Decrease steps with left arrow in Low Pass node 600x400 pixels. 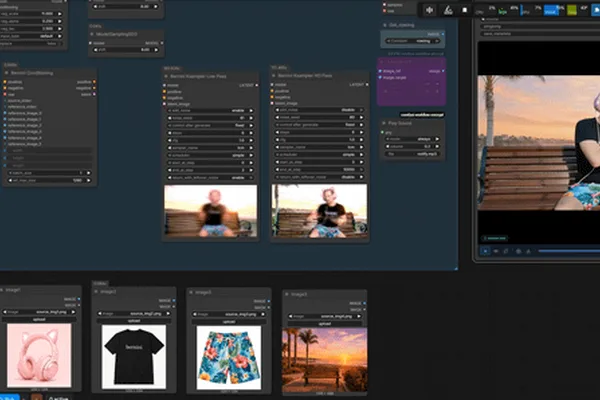pyautogui.click(x=170, y=133)
